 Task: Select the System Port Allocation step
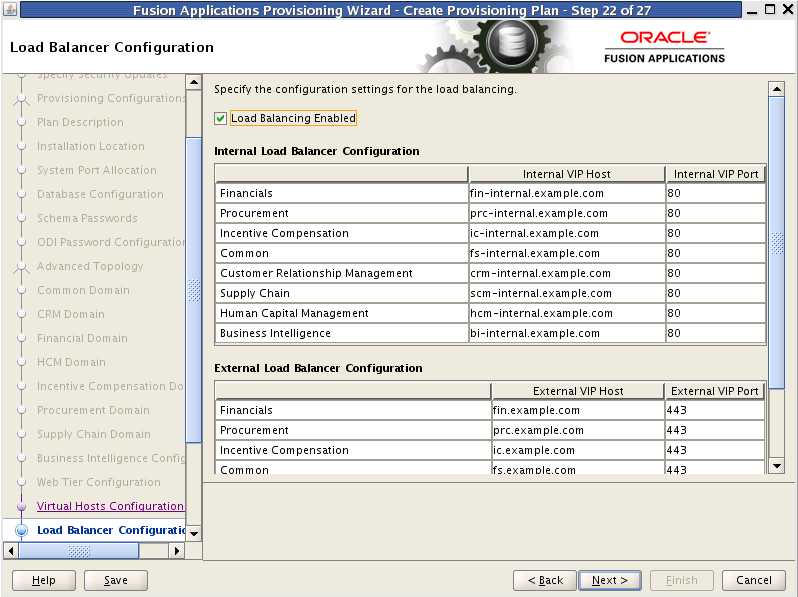coord(97,170)
